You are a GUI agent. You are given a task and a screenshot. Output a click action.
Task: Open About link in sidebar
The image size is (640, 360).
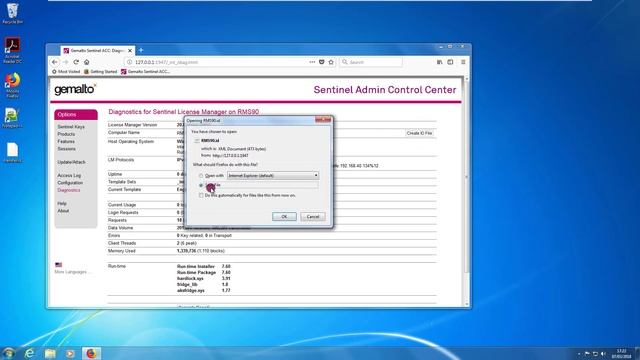63,211
